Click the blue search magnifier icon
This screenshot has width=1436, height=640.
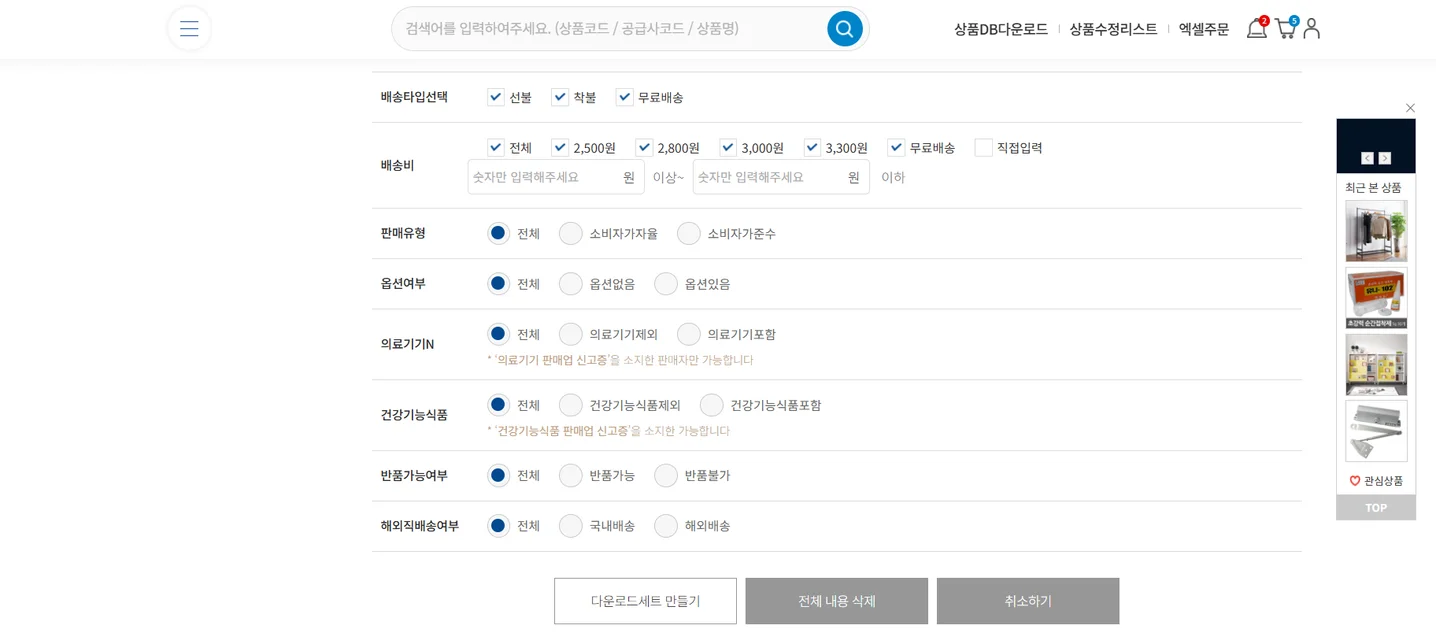pos(844,28)
